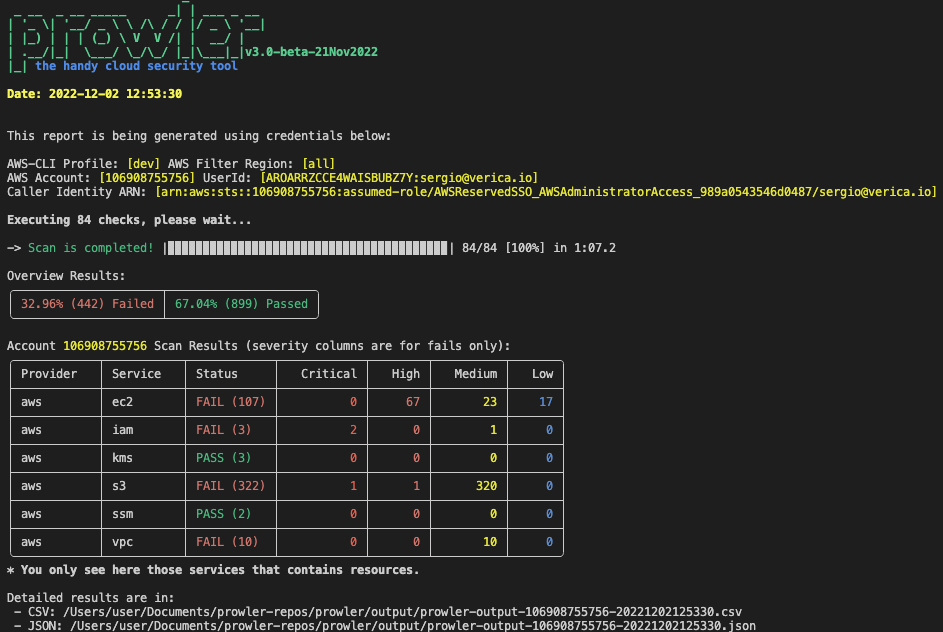943x632 pixels.
Task: Click the ssm service name cell
Action: click(123, 514)
